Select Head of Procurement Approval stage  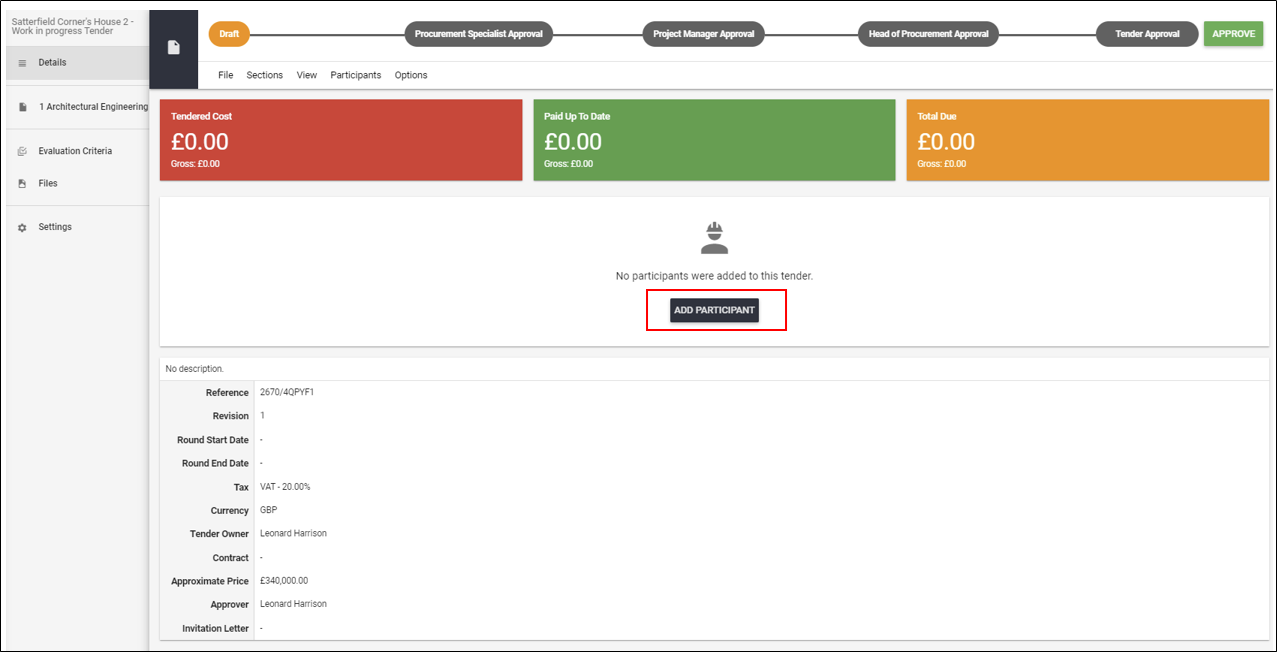pos(928,34)
